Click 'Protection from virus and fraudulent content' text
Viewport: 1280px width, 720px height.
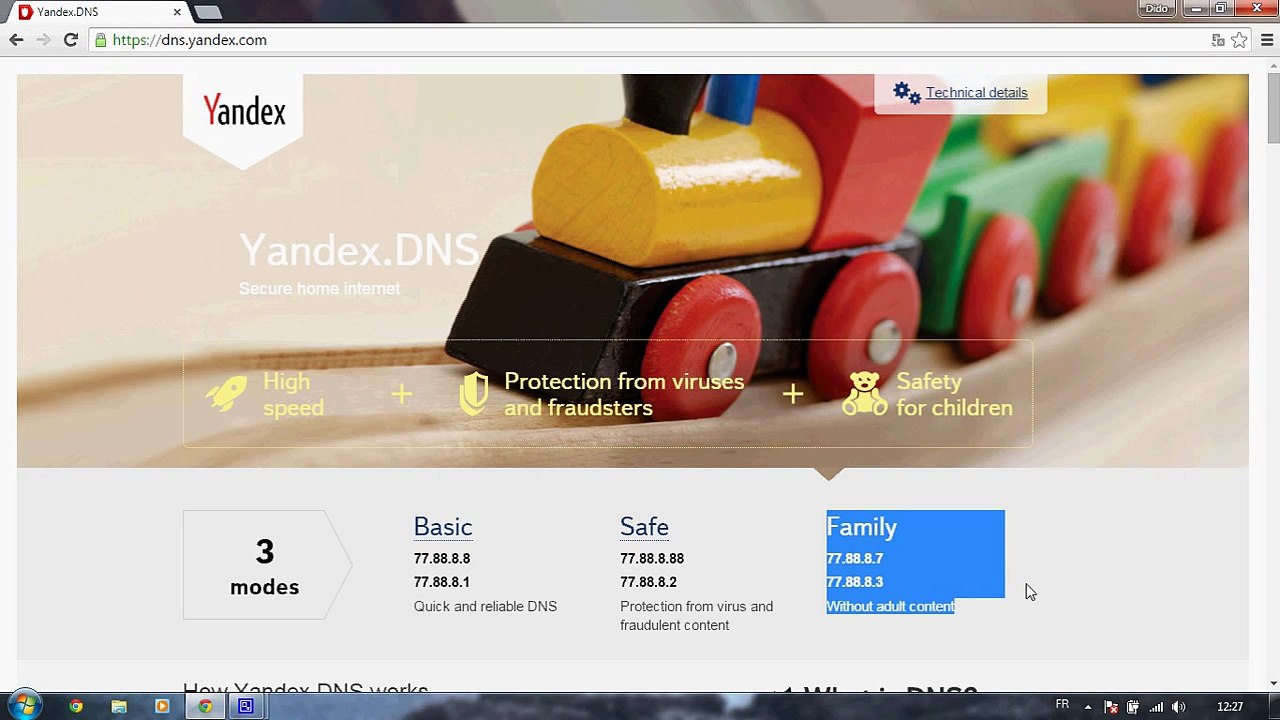(x=696, y=615)
